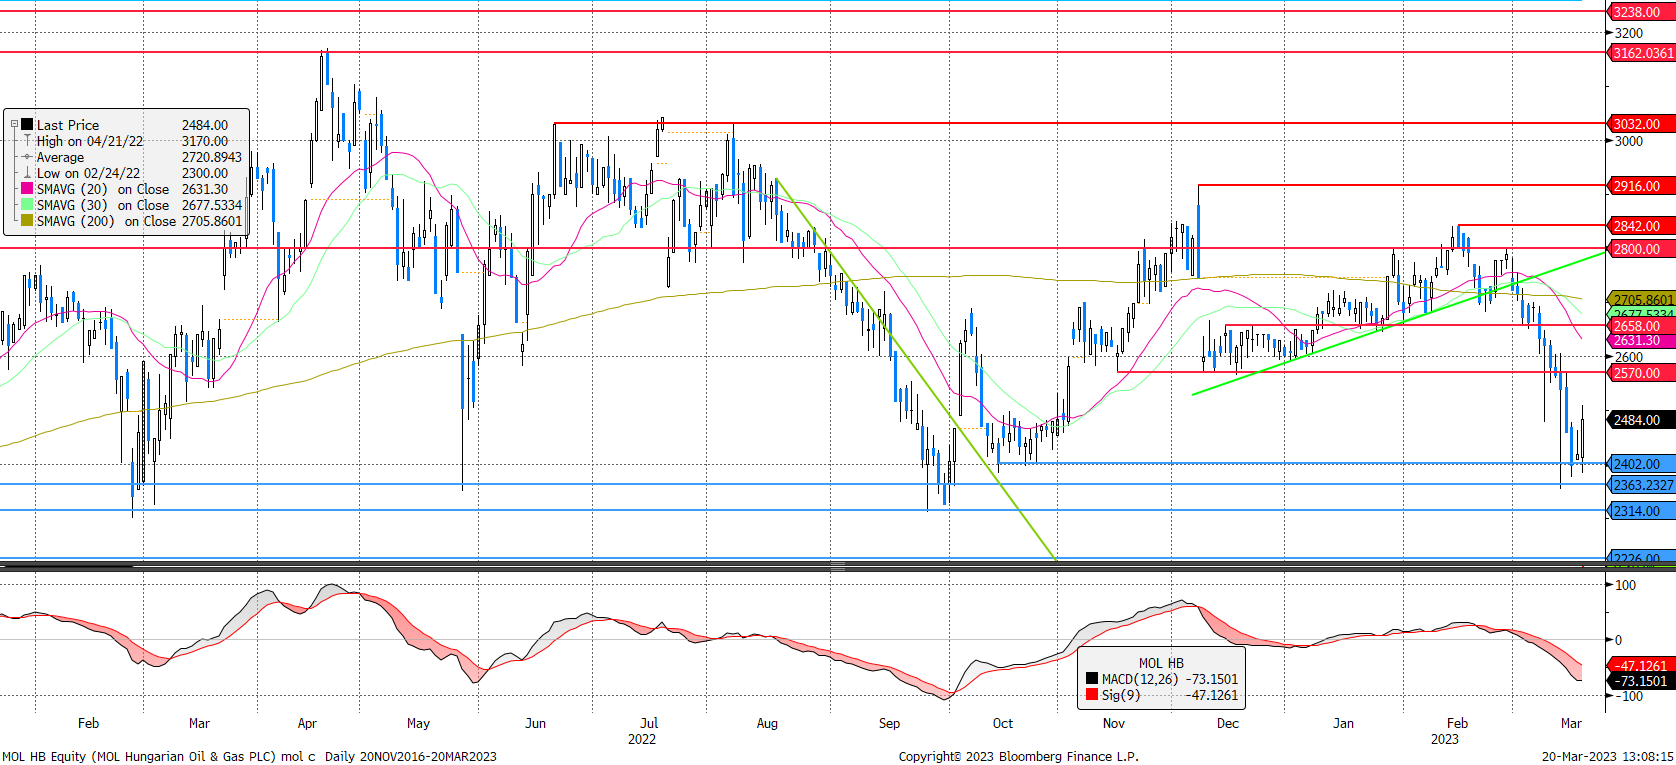Click the panel divider handle between charts
1676x765 pixels.
click(838, 566)
